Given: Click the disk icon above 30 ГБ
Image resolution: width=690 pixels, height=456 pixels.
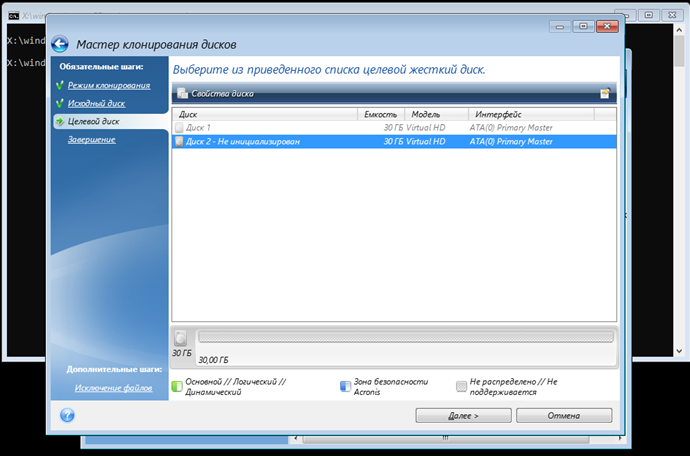Looking at the screenshot, I should [181, 338].
